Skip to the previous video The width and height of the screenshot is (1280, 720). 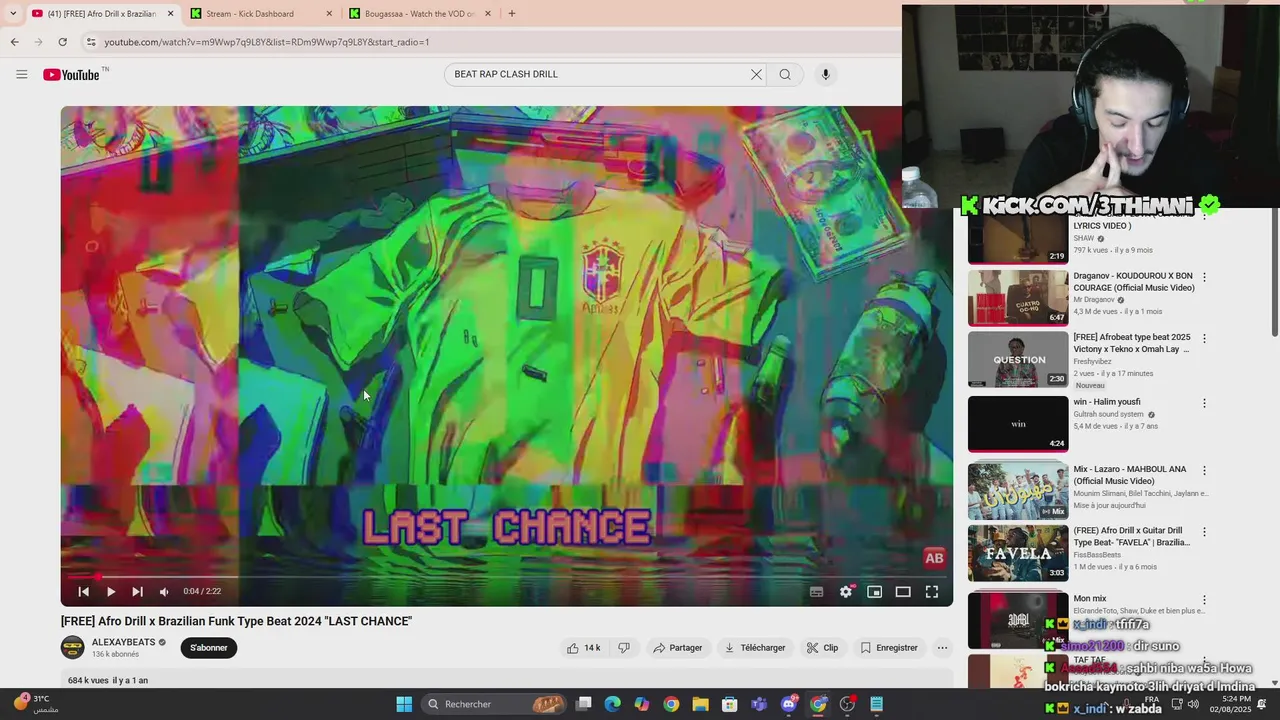(83, 591)
